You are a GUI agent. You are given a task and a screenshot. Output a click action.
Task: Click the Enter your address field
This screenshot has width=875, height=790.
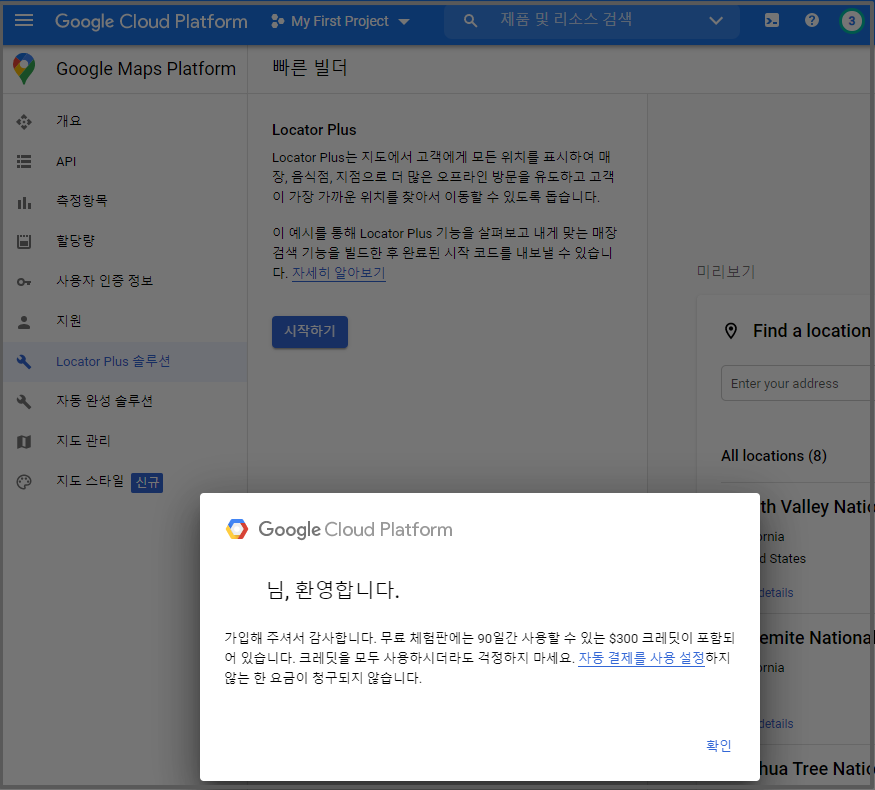(795, 383)
